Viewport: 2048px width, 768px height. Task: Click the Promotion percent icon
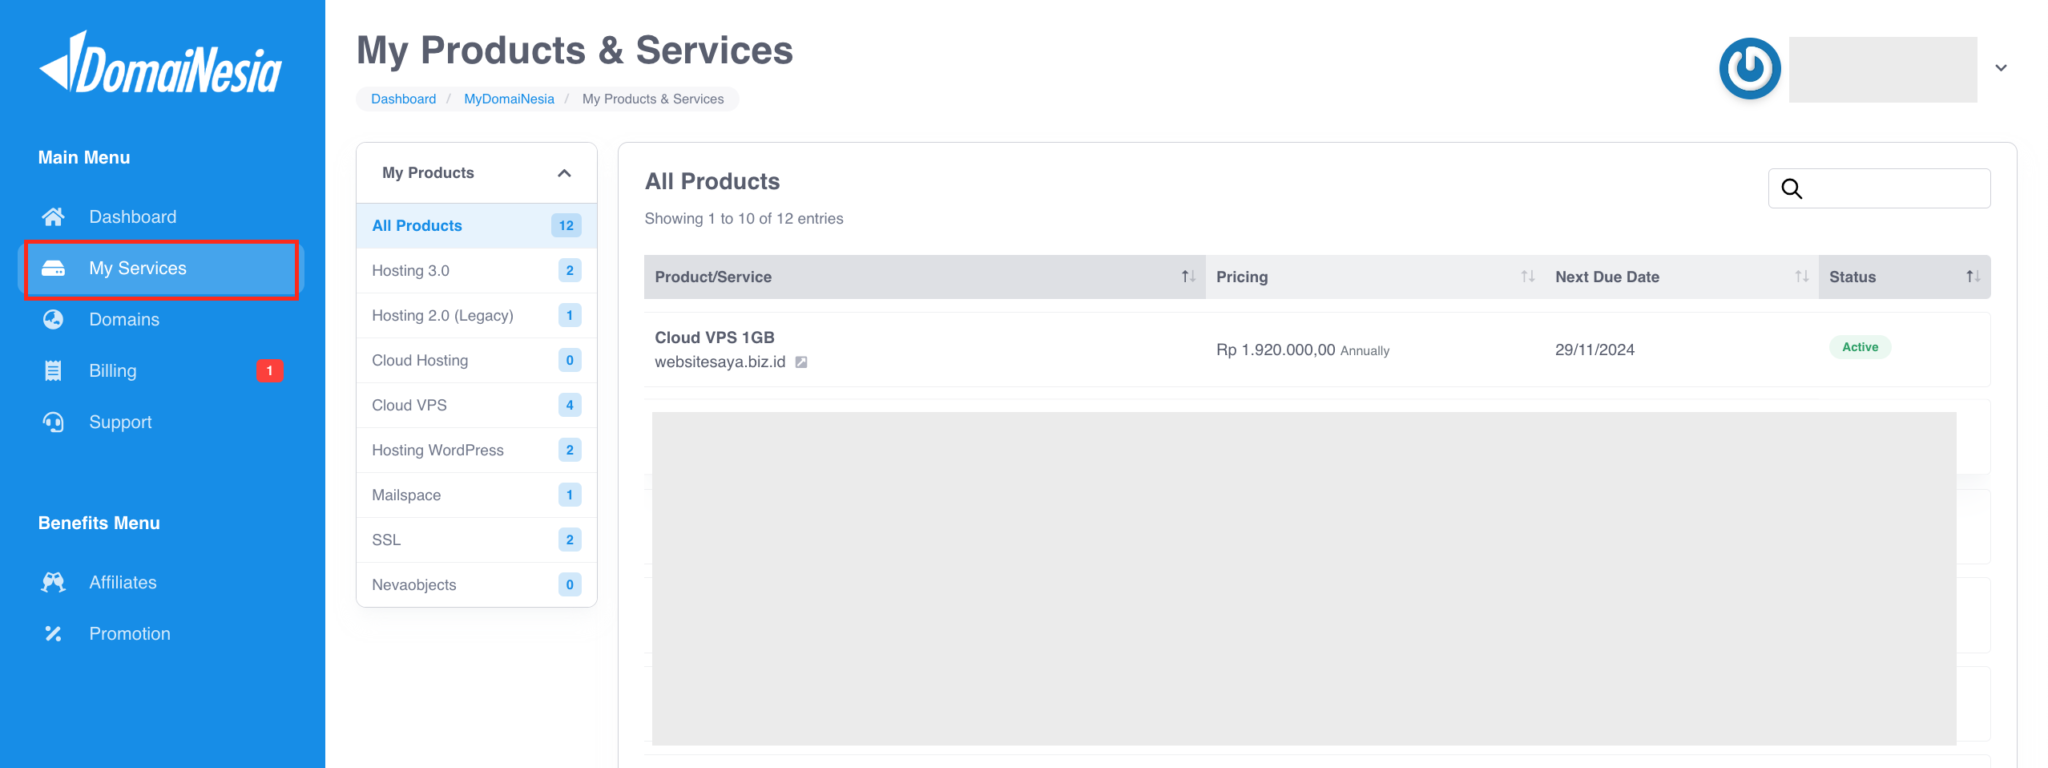pyautogui.click(x=53, y=634)
